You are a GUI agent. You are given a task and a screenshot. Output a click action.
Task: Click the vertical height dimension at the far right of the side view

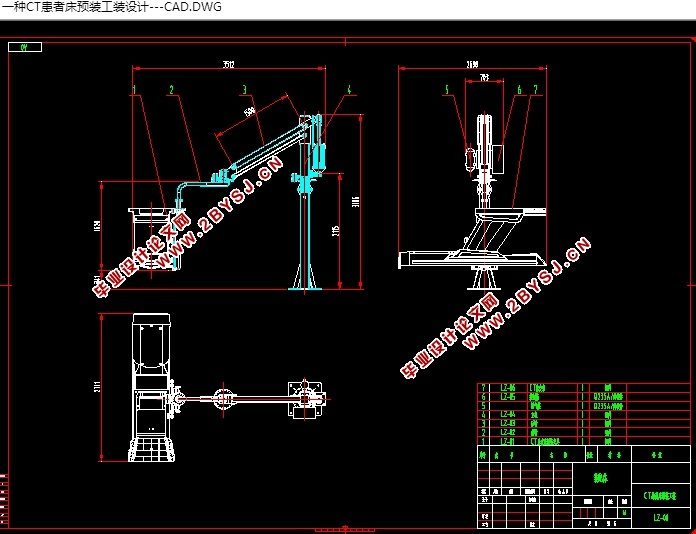coord(356,202)
